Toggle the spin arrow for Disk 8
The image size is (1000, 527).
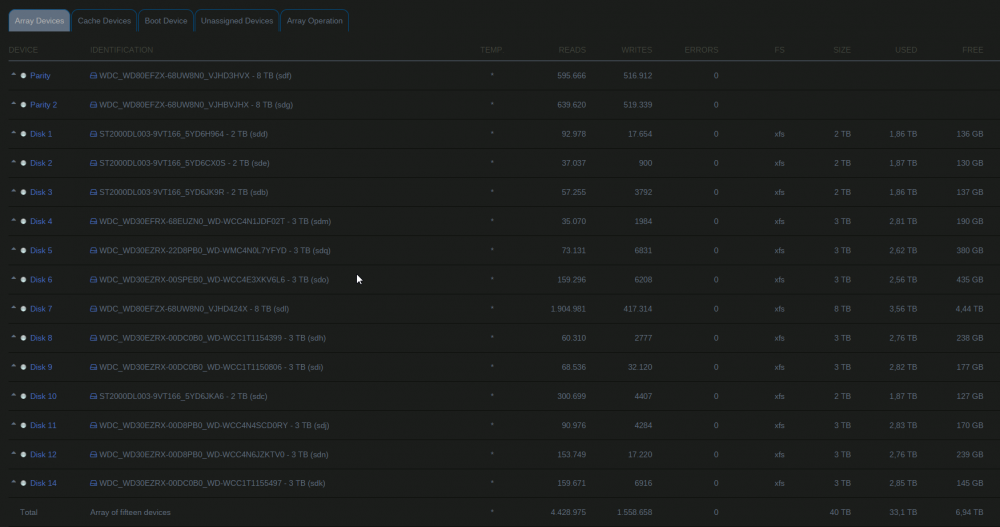13,338
